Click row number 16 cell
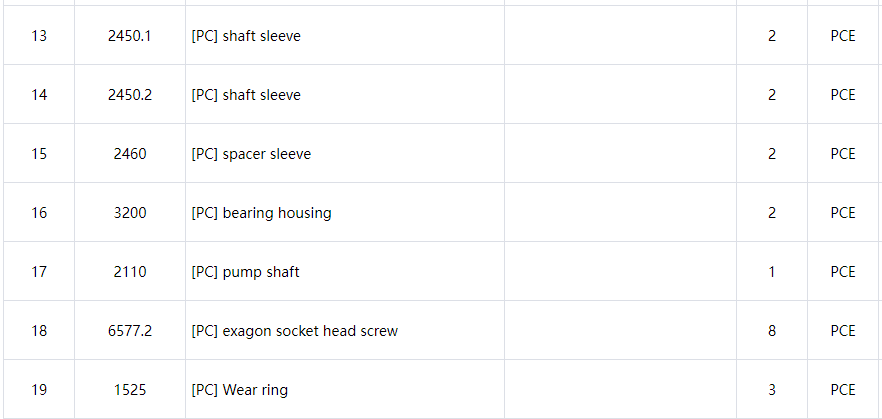Screen dimensions: 882x419 [x=39, y=213]
